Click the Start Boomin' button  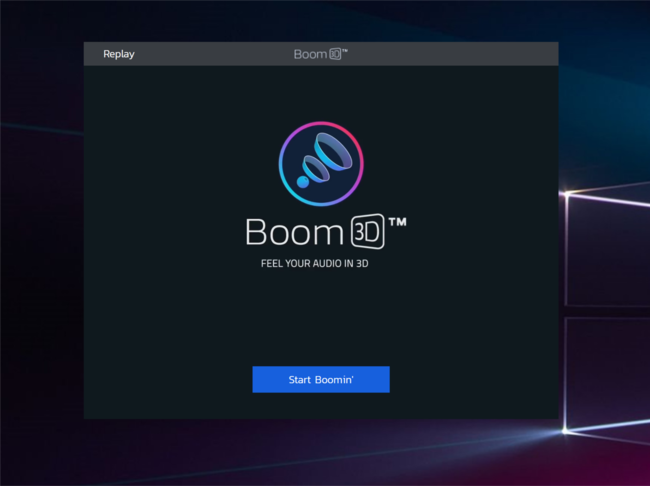click(321, 379)
